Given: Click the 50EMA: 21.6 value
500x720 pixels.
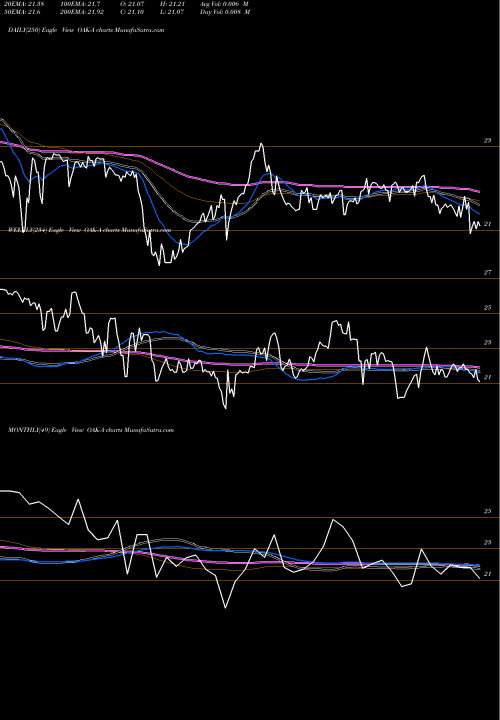Looking at the screenshot, I should coord(22,12).
